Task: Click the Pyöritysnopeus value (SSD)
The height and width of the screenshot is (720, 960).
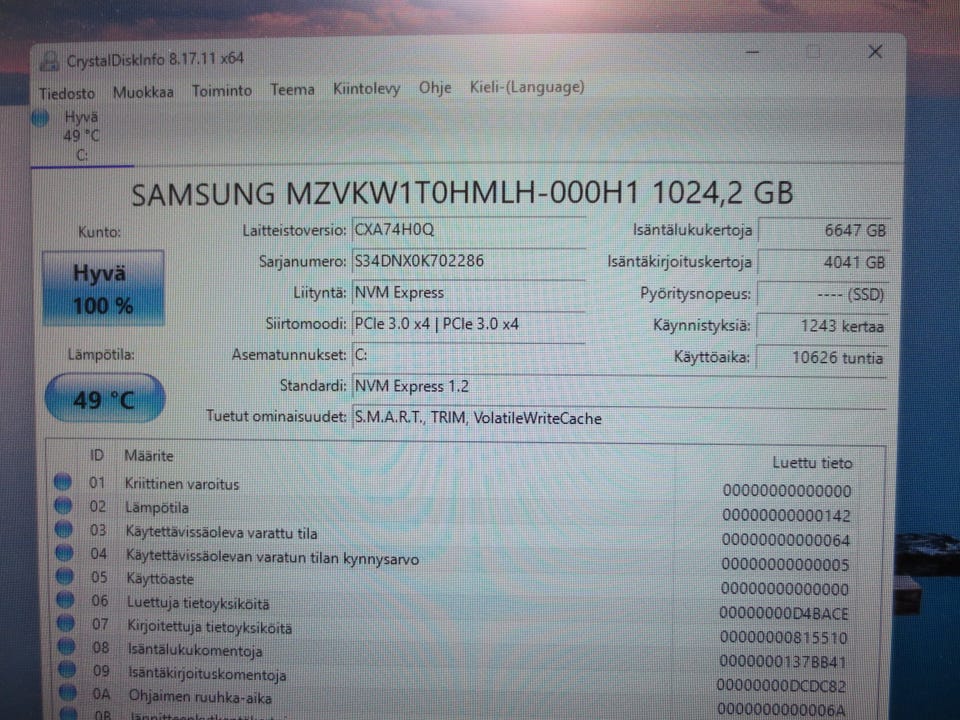Action: click(x=823, y=294)
